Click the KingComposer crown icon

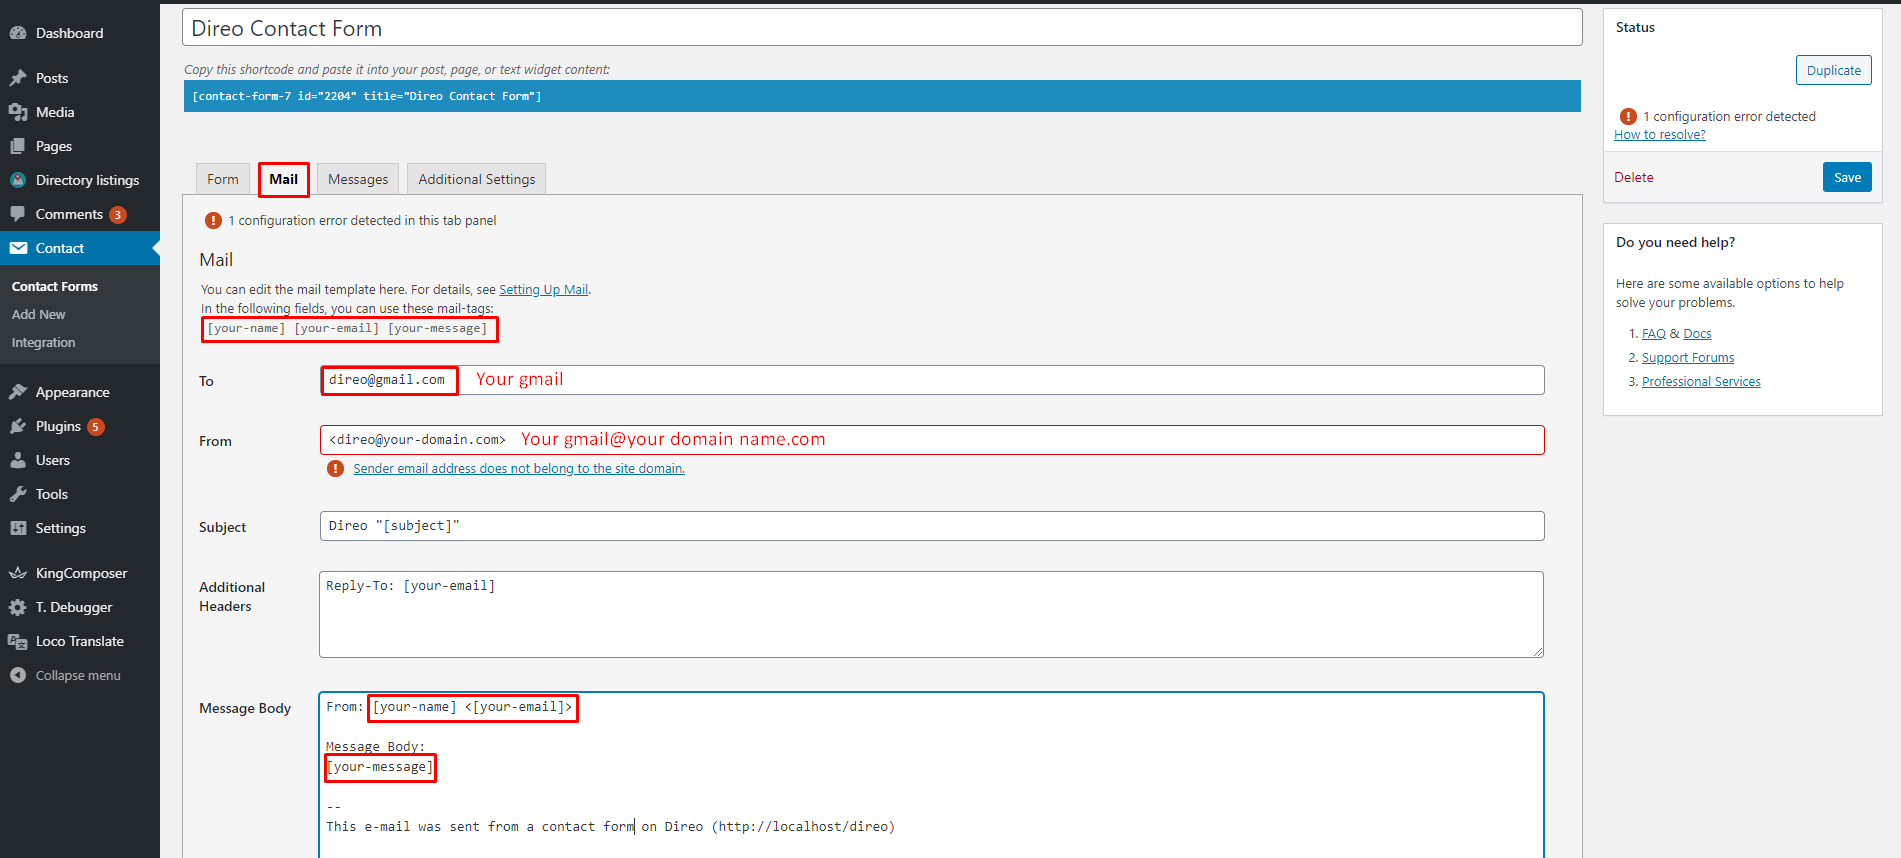point(18,573)
